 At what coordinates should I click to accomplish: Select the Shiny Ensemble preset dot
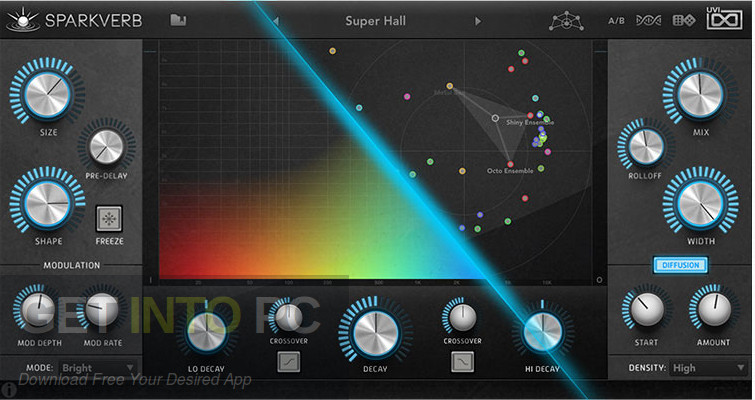tap(530, 116)
